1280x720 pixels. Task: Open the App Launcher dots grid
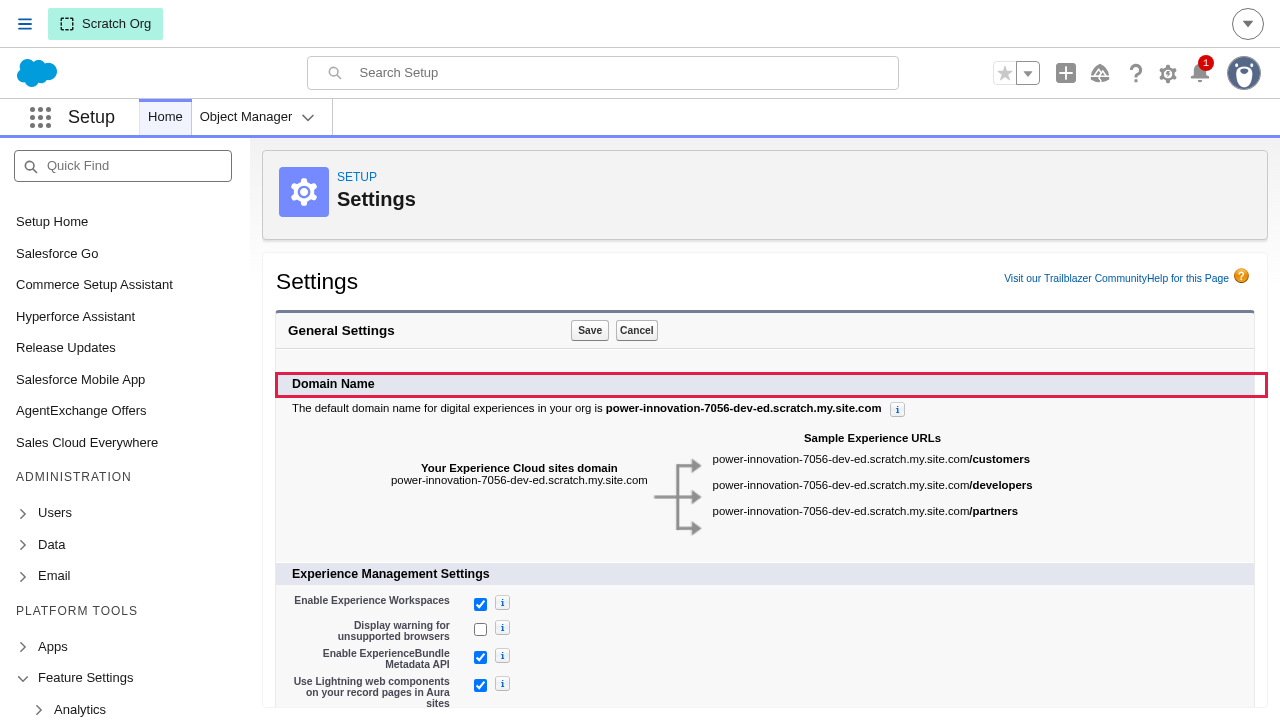[40, 117]
